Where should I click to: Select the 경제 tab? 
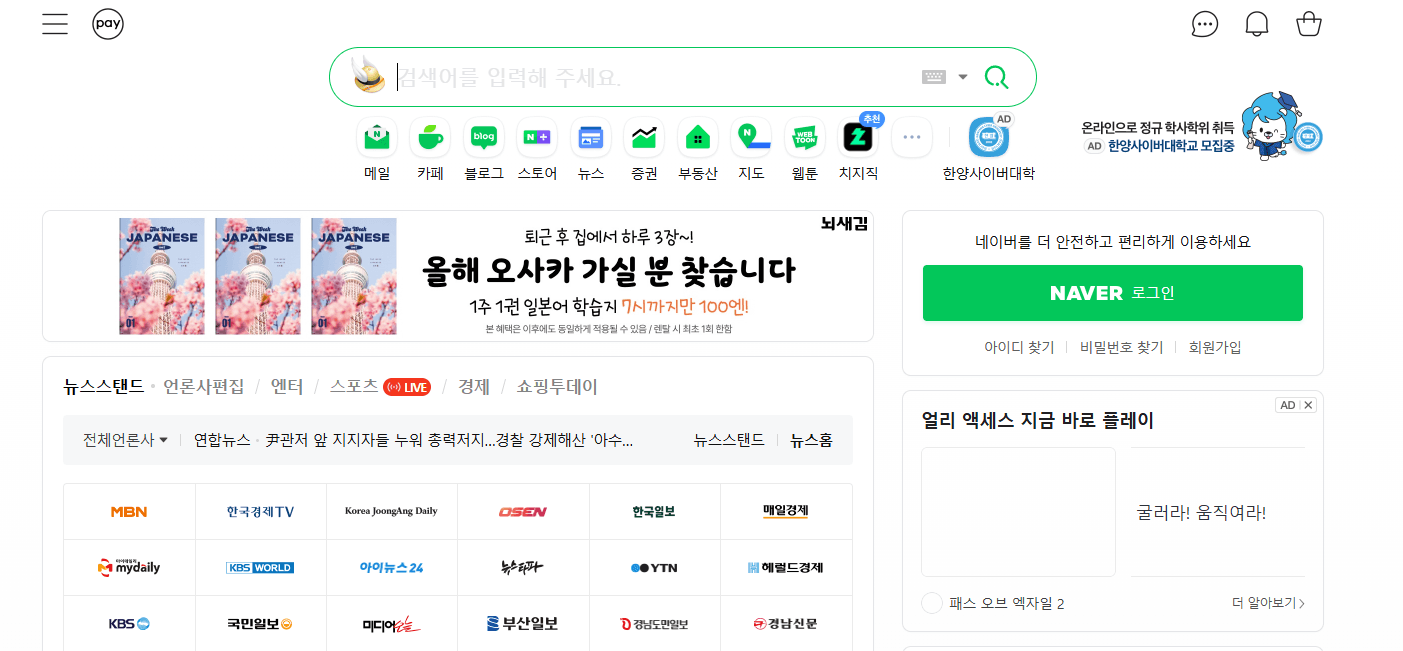click(x=474, y=387)
